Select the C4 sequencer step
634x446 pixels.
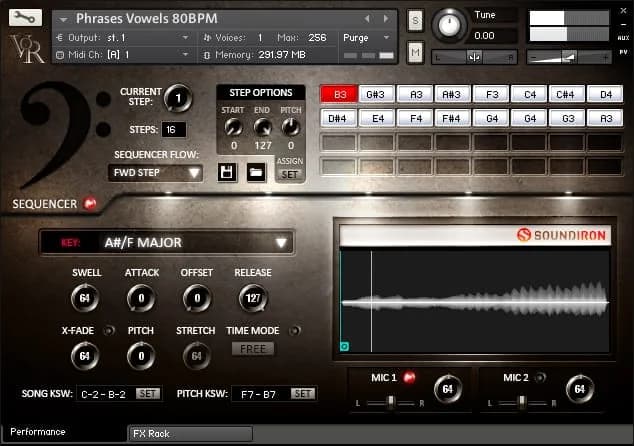point(528,94)
